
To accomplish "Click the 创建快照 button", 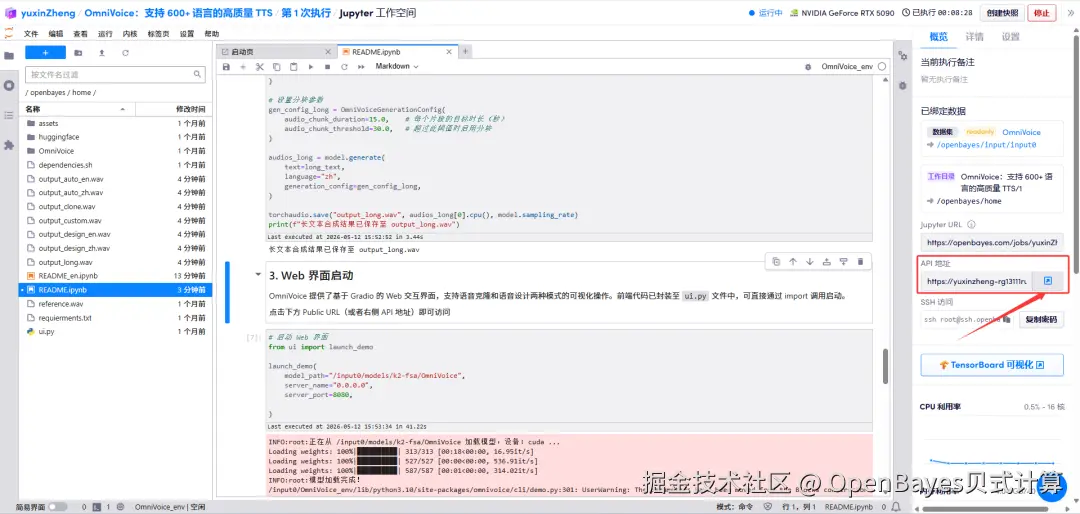I will [1002, 12].
